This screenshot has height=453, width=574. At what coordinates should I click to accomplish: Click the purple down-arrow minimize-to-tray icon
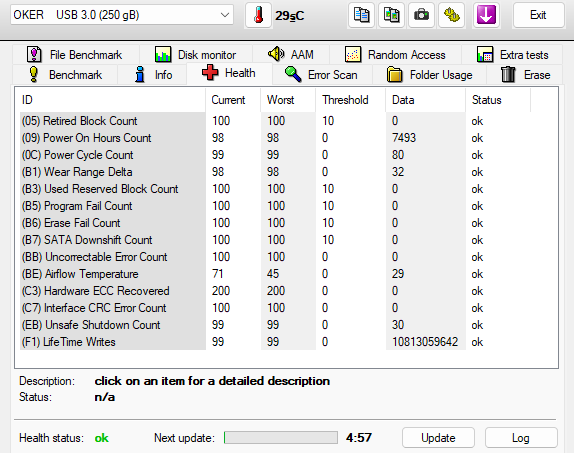[x=486, y=15]
